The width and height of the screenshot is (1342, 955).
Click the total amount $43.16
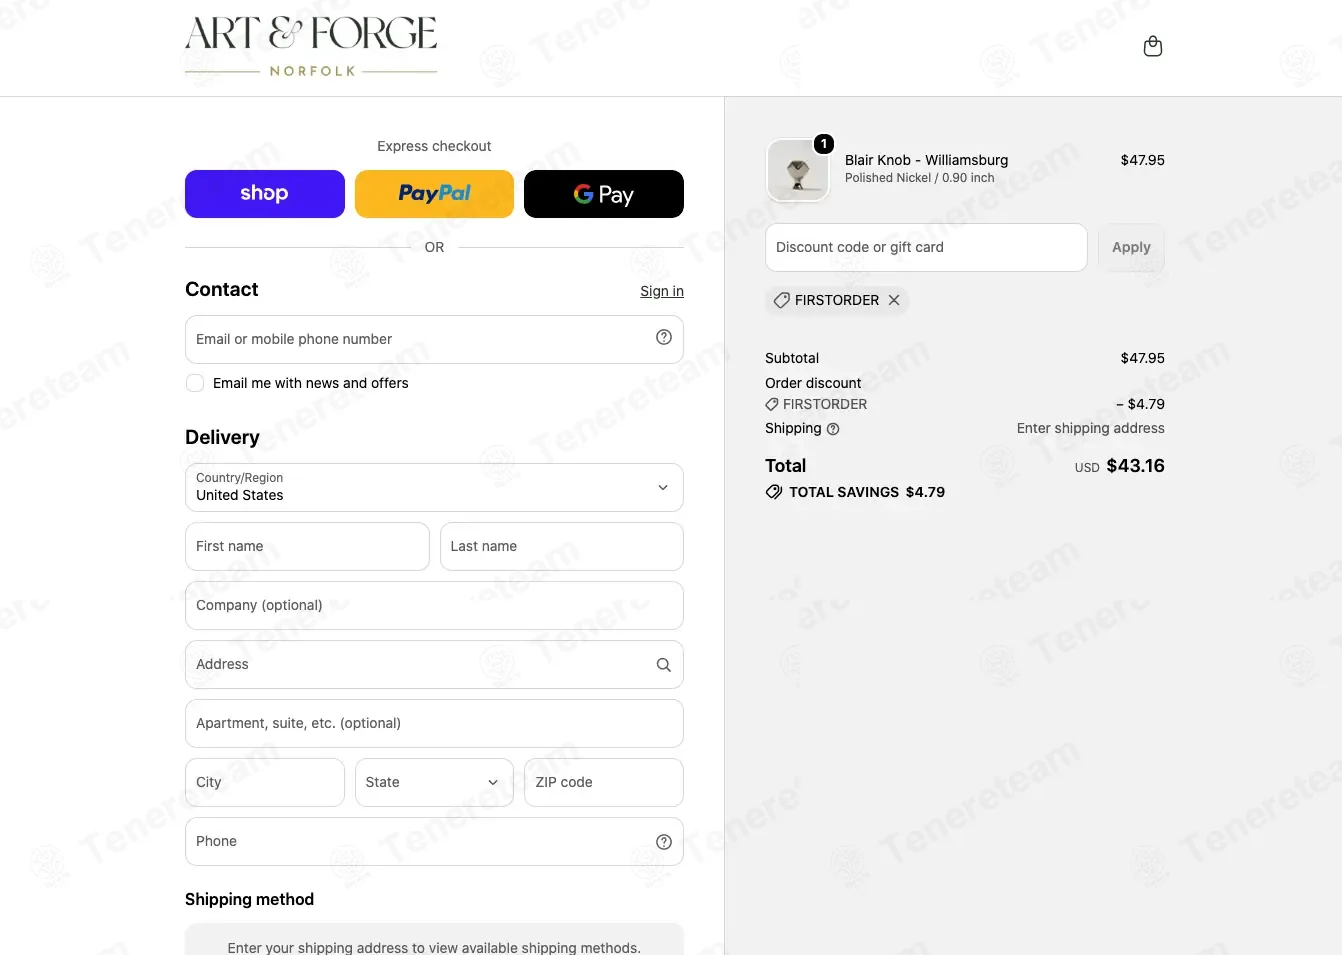tap(1135, 466)
